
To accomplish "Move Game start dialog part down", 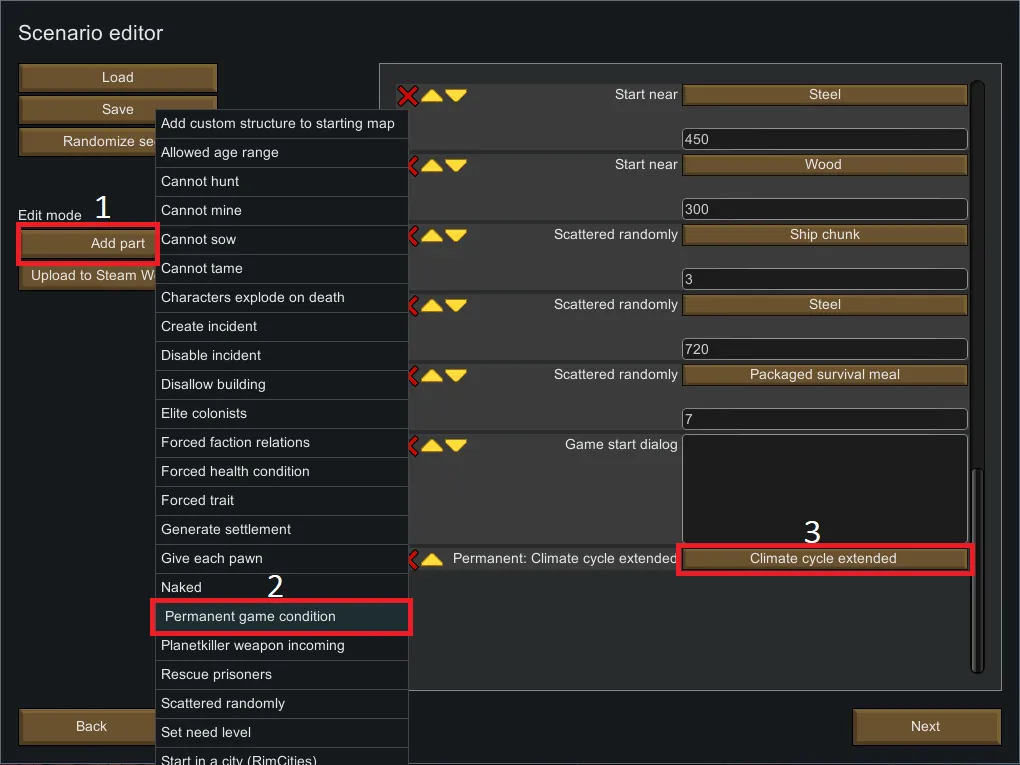I will coord(456,445).
